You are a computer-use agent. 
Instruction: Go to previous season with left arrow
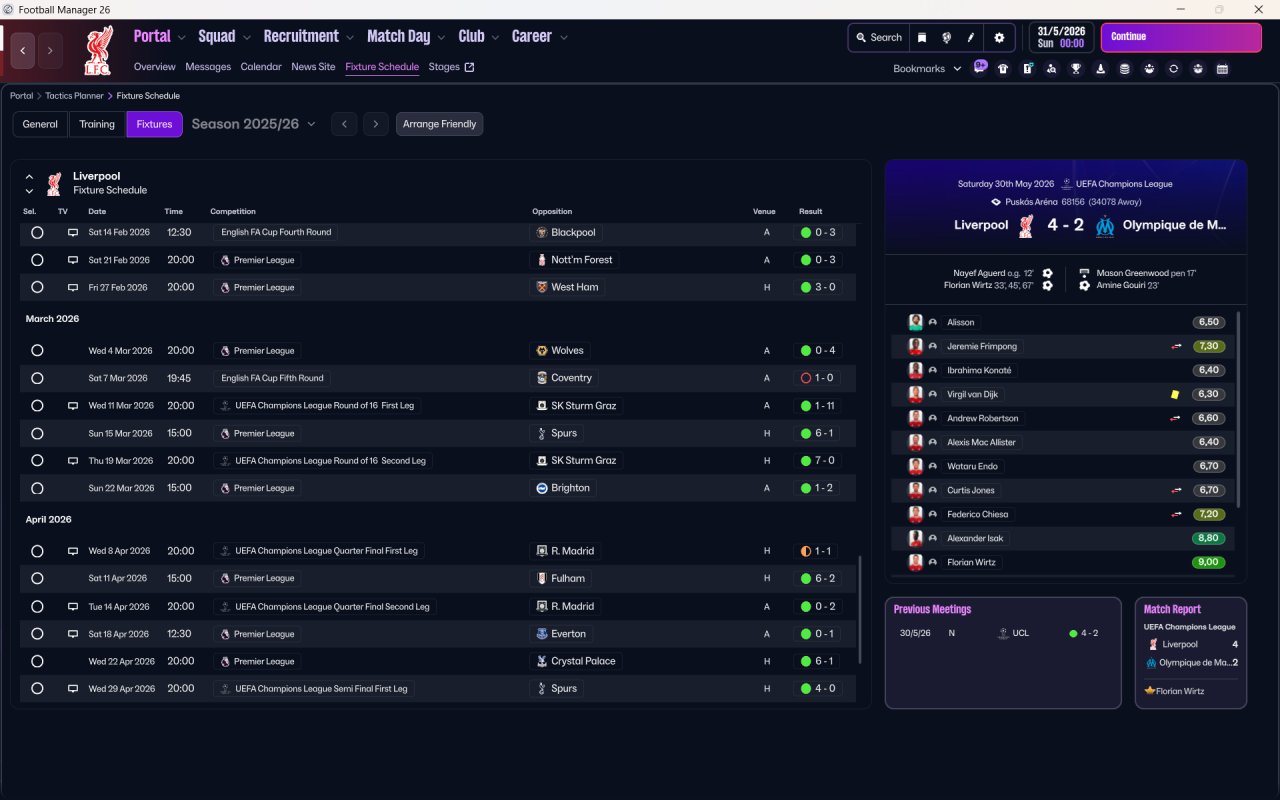coord(344,124)
